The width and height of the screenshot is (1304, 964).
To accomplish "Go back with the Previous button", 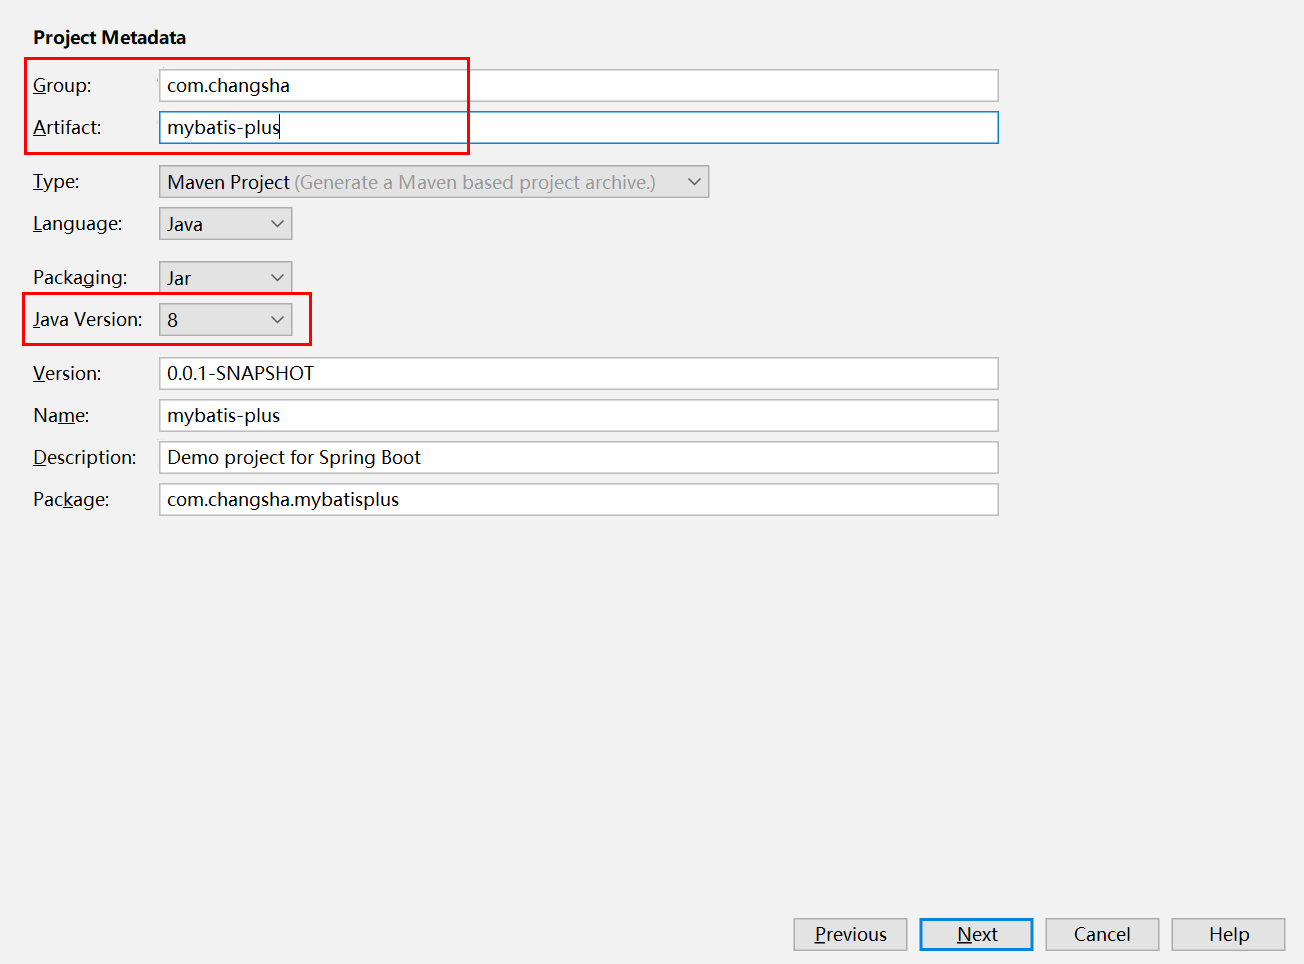I will [850, 934].
